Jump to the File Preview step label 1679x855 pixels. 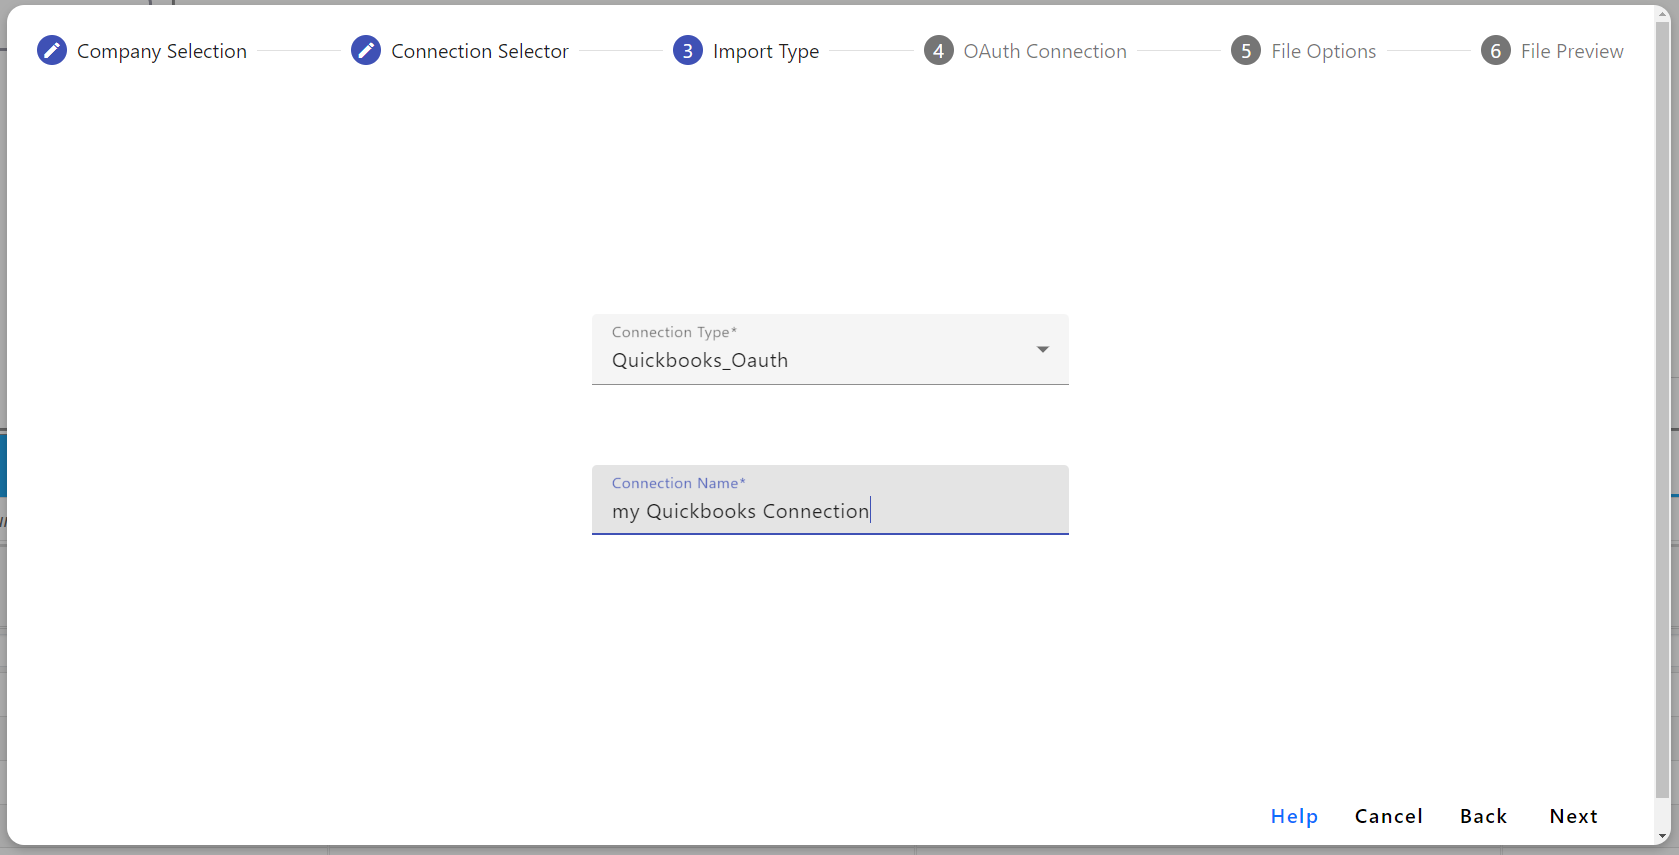(1571, 51)
